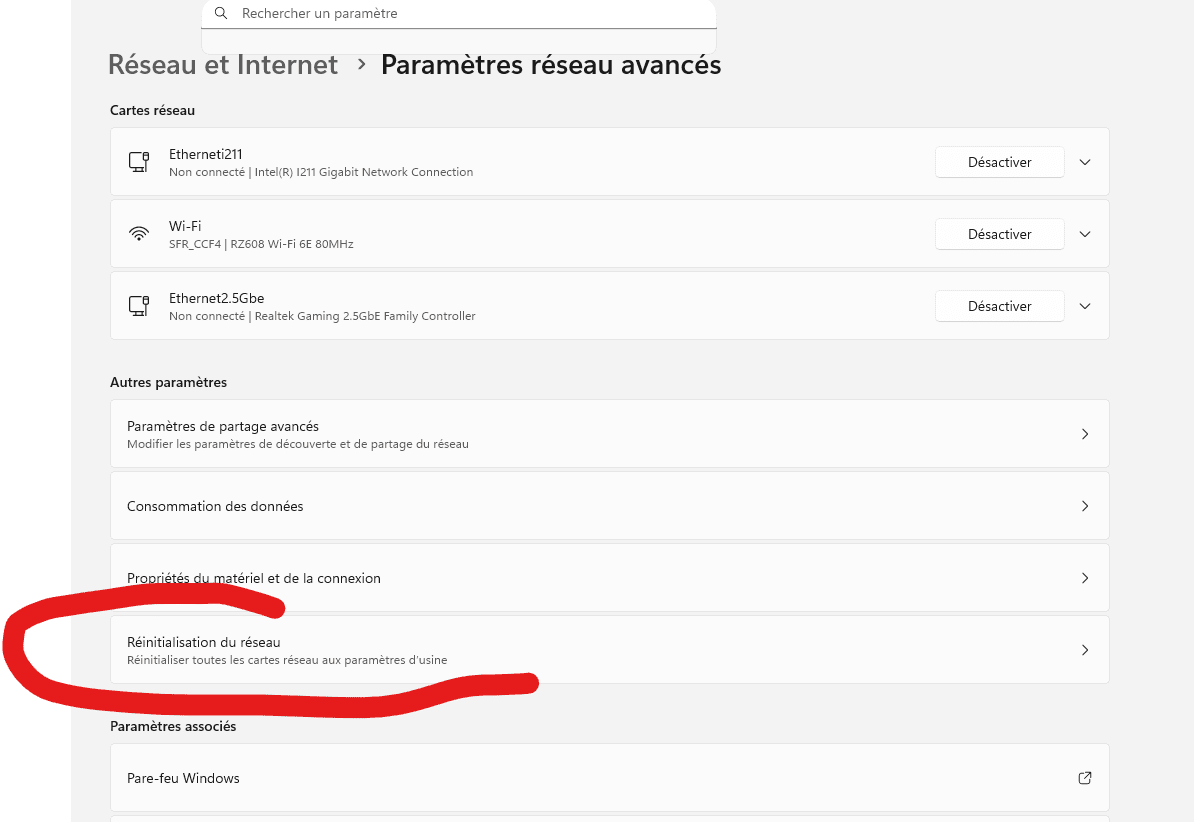Expand the Ethernet2.5Gbe adapter details
Screen dimensions: 1194x822
(x=1085, y=306)
